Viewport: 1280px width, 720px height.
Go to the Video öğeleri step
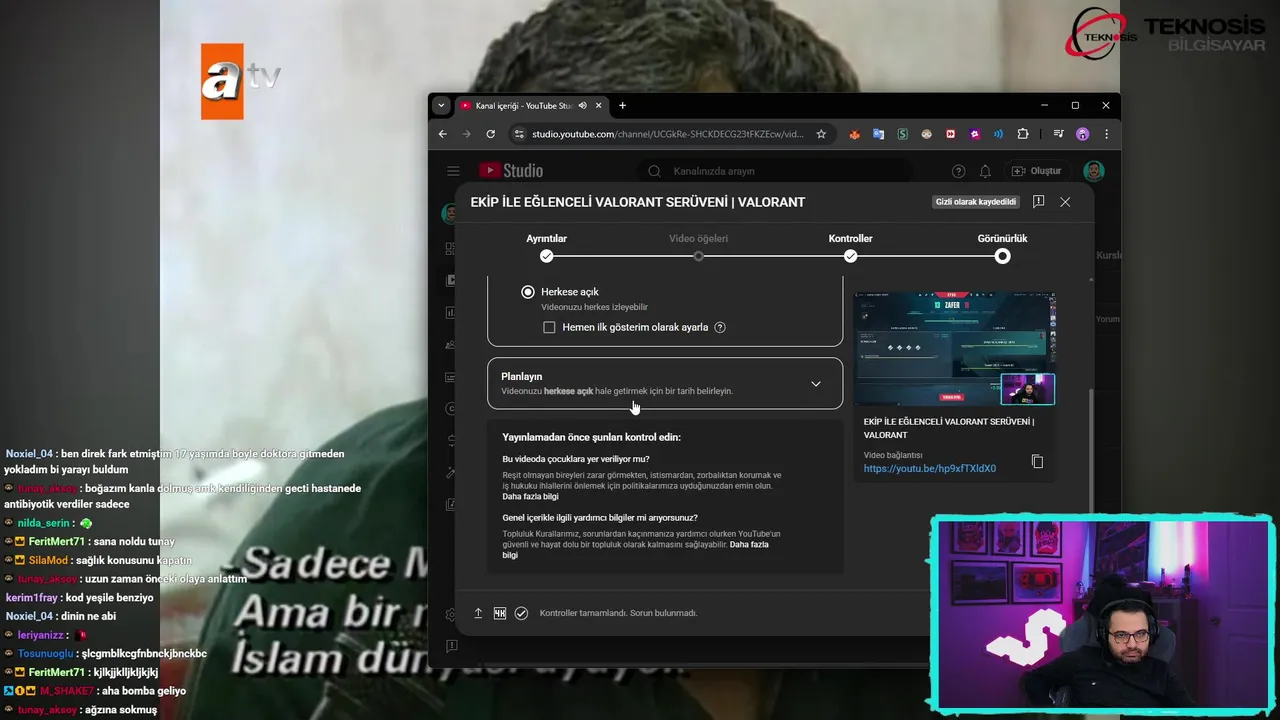click(698, 248)
